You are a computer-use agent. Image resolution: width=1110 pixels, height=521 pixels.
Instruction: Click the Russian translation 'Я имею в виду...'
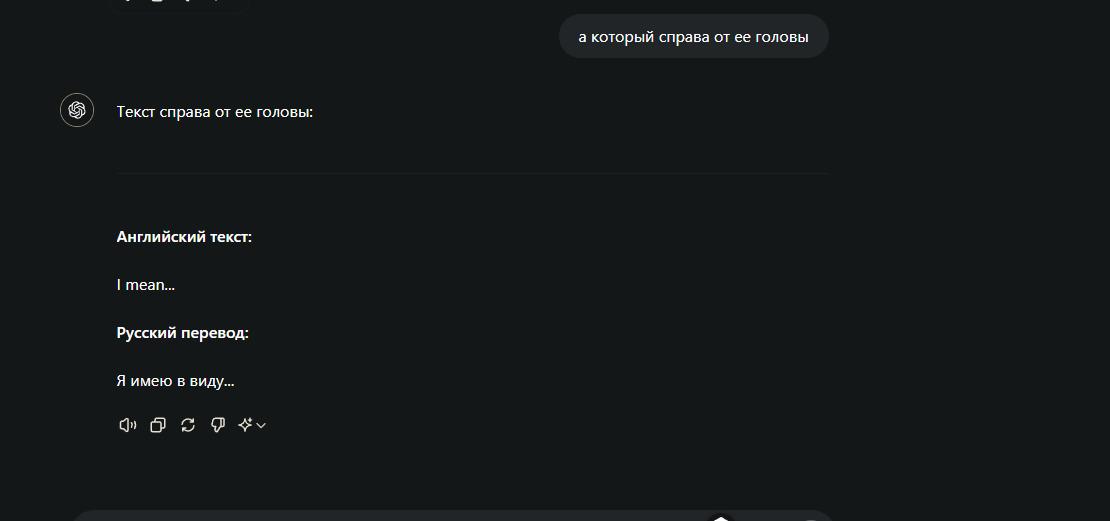pos(175,381)
